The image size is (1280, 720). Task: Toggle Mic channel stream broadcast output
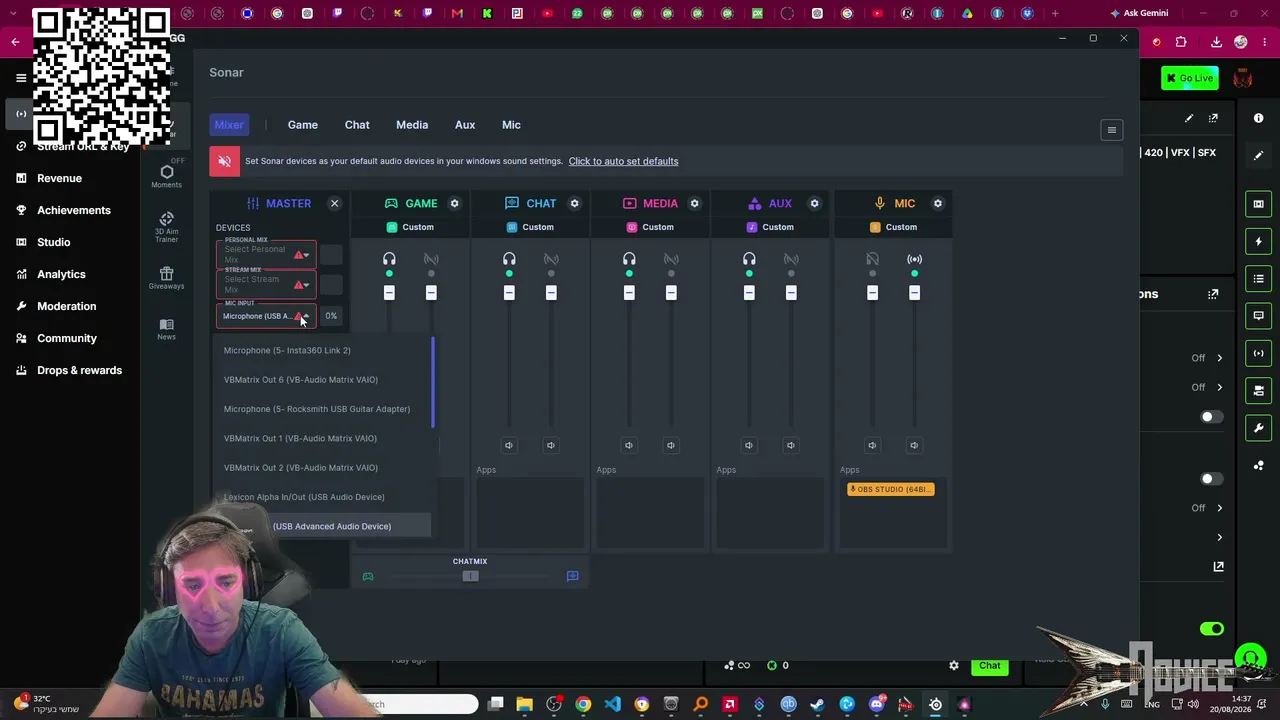pyautogui.click(x=914, y=259)
